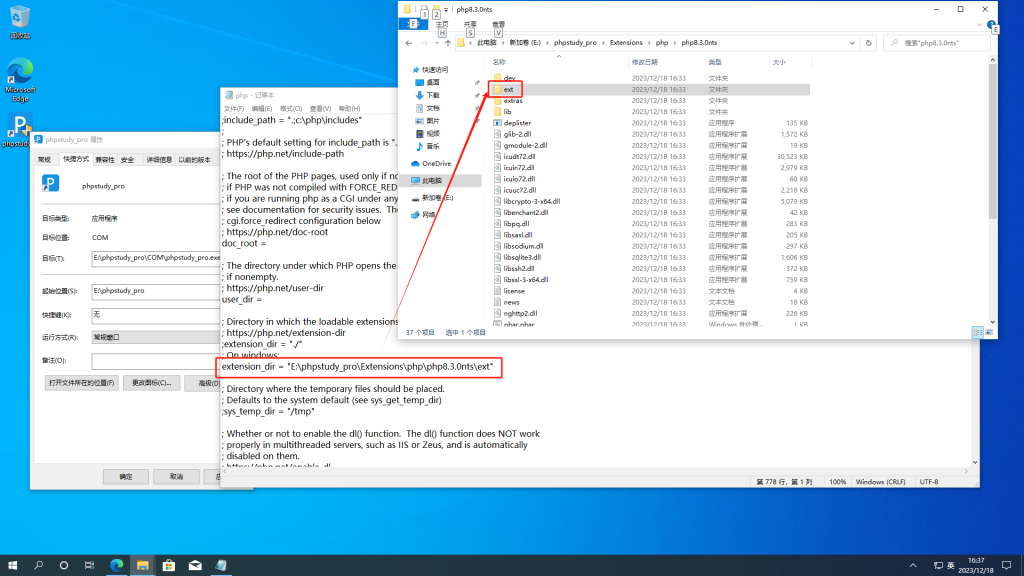Open Recycle Bin on desktop

20,22
